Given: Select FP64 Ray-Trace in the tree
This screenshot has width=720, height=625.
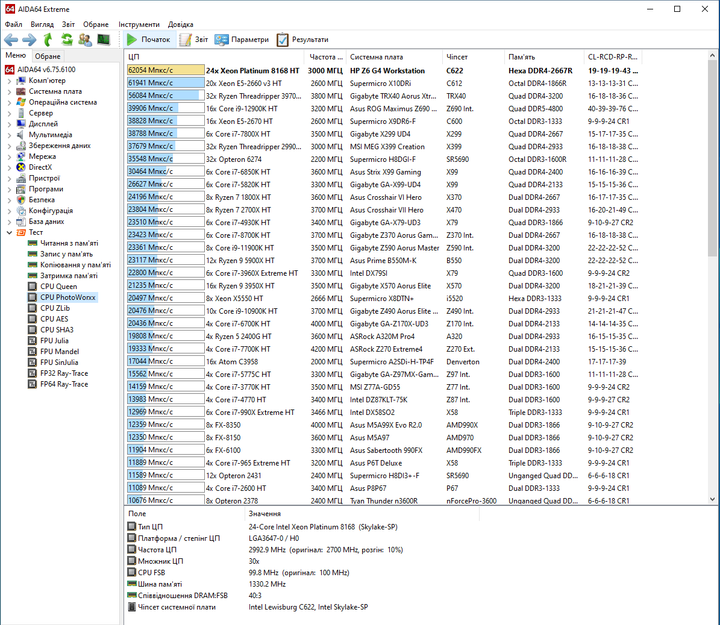Looking at the screenshot, I should 64,384.
